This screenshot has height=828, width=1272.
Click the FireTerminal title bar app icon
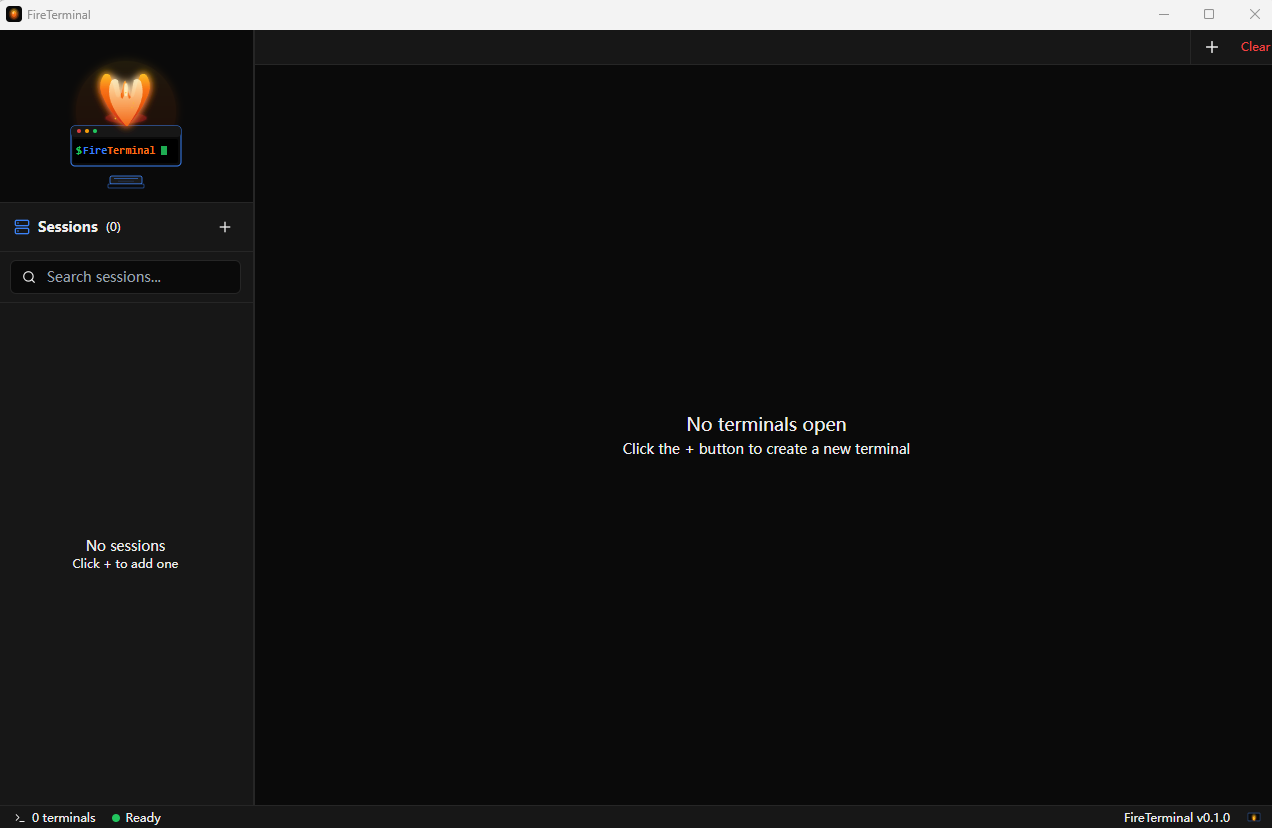pyautogui.click(x=14, y=14)
